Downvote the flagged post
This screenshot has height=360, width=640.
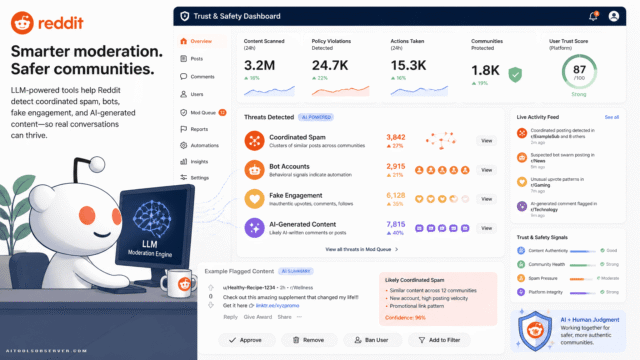click(x=211, y=305)
